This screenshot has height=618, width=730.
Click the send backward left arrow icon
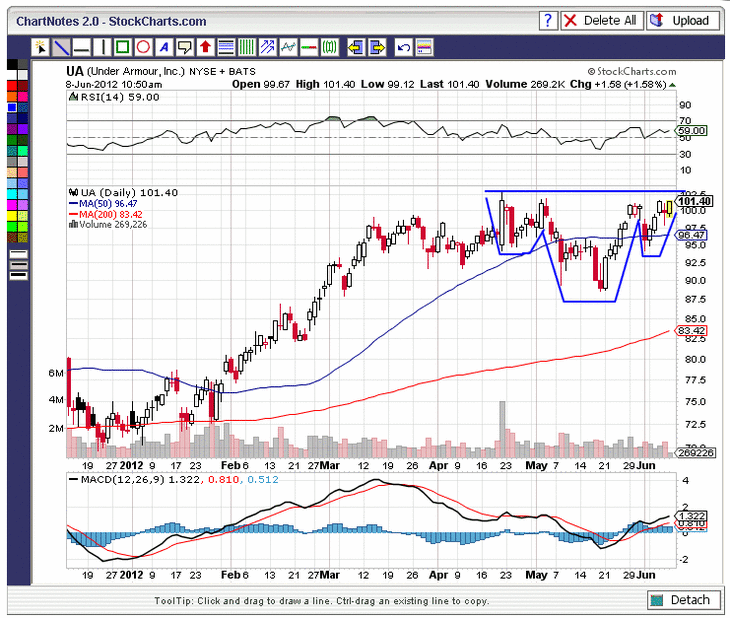click(356, 47)
